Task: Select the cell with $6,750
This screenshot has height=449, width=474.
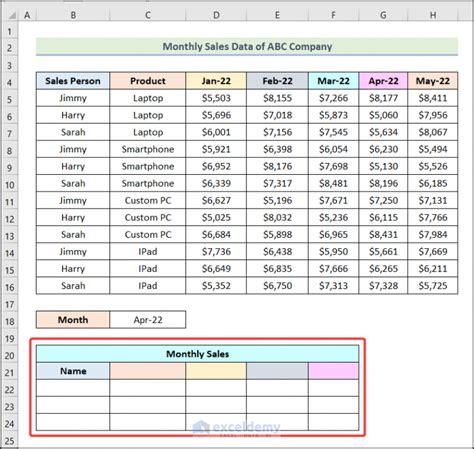Action: tap(277, 286)
